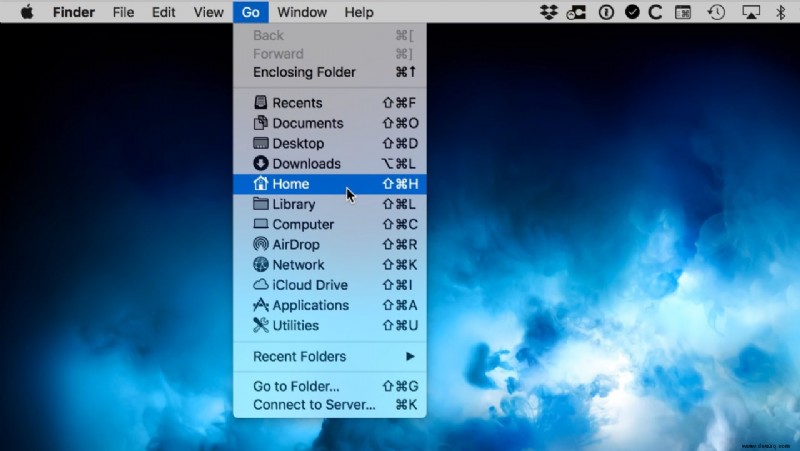Select Computer in the Go menu

(x=330, y=224)
